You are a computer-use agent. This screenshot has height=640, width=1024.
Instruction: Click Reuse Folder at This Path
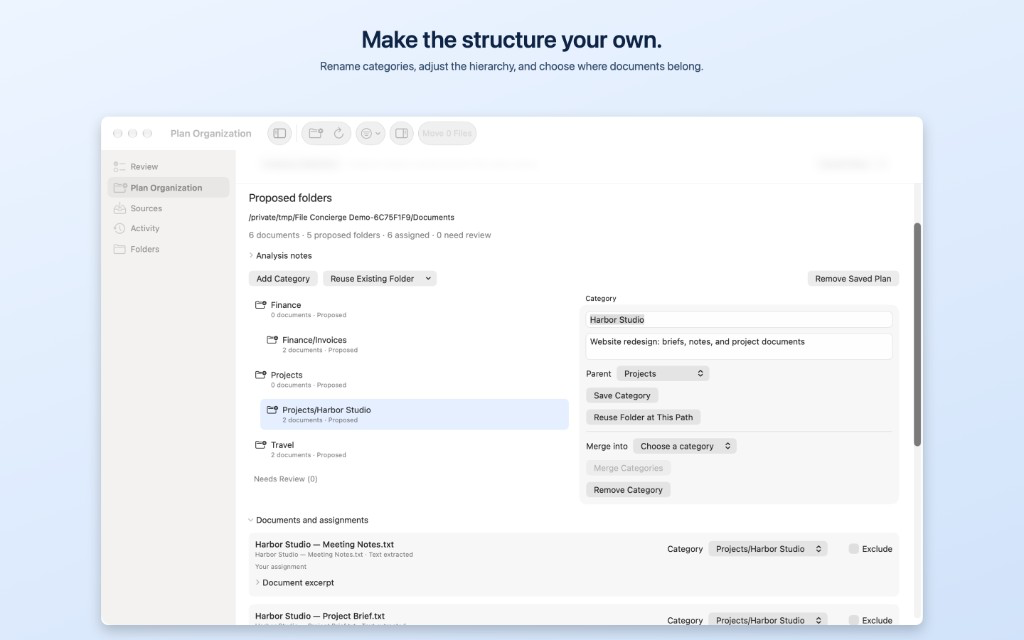643,417
